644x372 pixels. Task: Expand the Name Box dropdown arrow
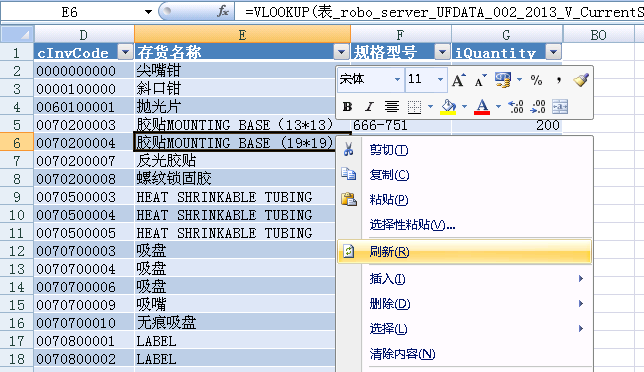148,12
